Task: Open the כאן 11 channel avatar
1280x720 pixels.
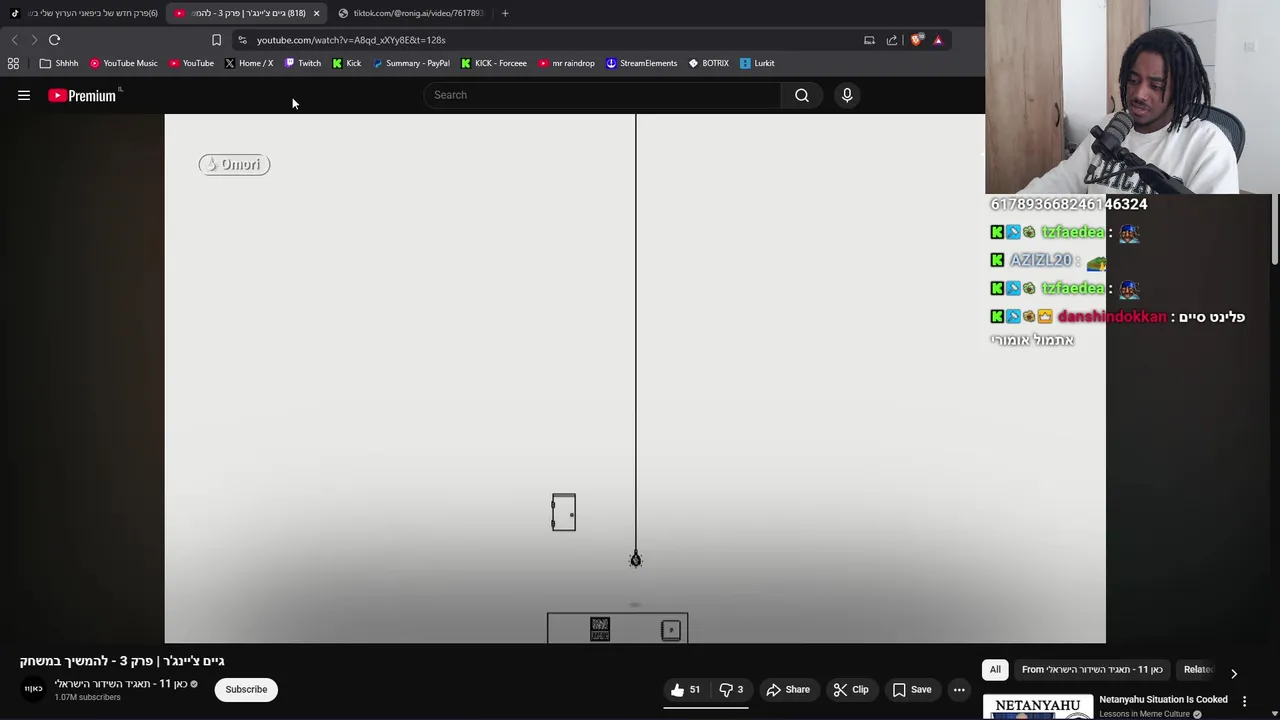Action: 34,689
